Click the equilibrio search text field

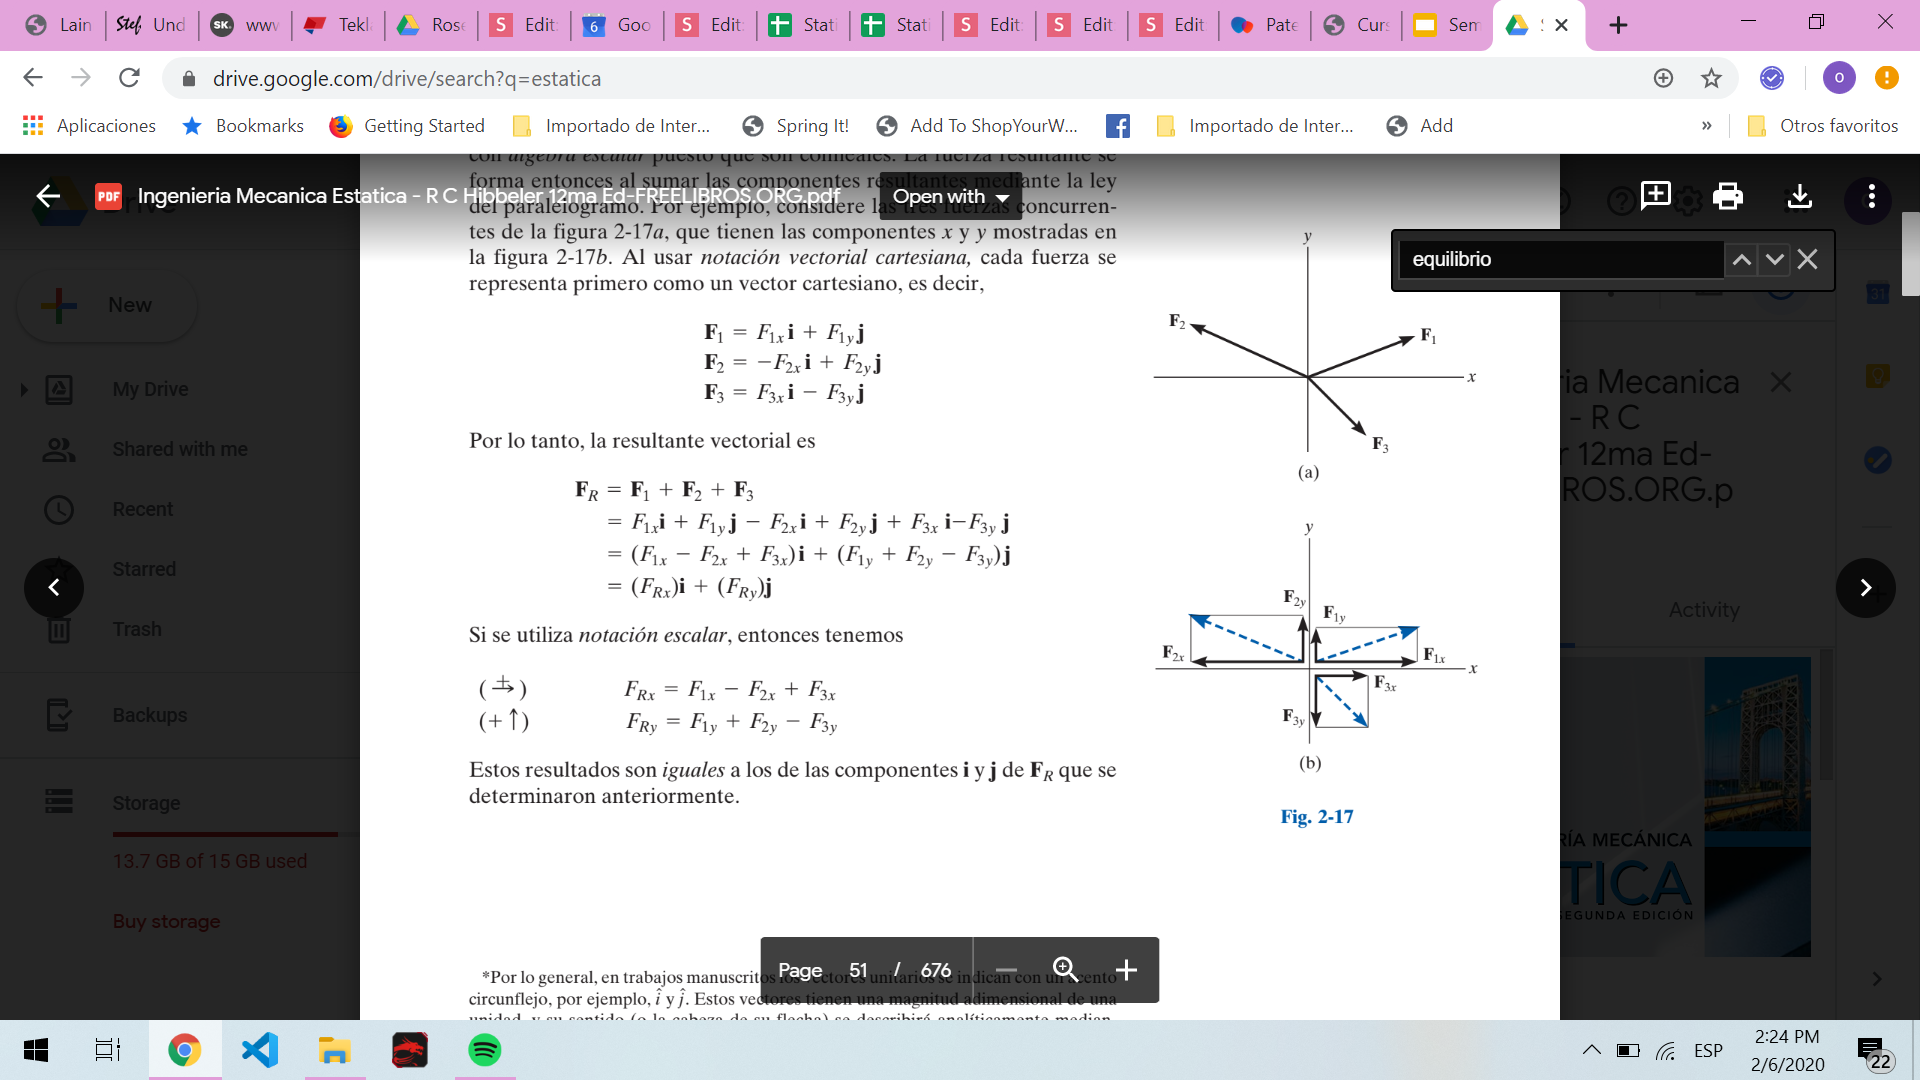tap(1560, 260)
